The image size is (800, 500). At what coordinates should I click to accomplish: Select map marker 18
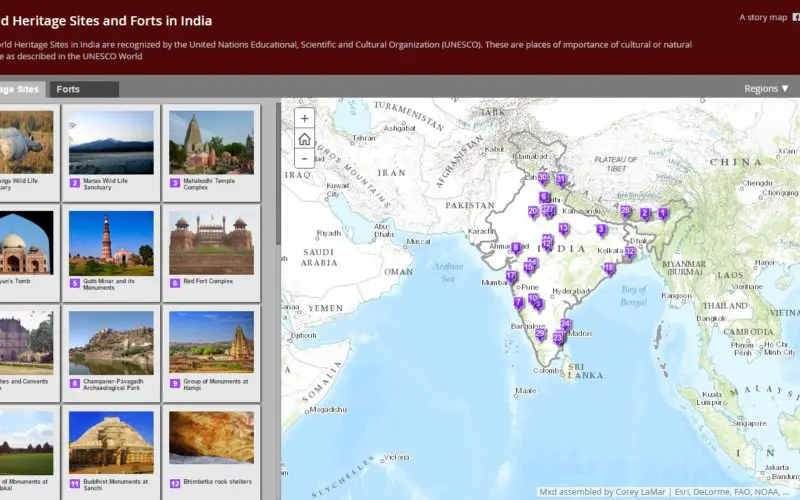[x=609, y=268]
